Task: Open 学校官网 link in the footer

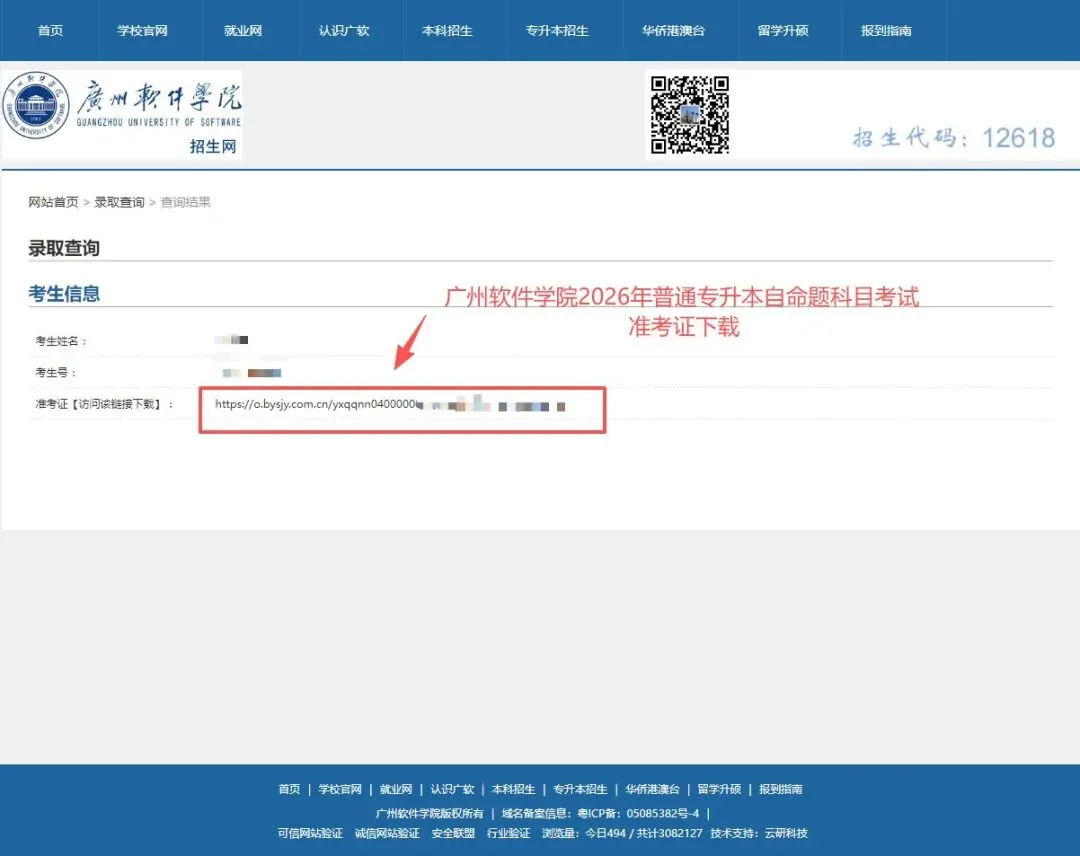Action: pos(340,789)
